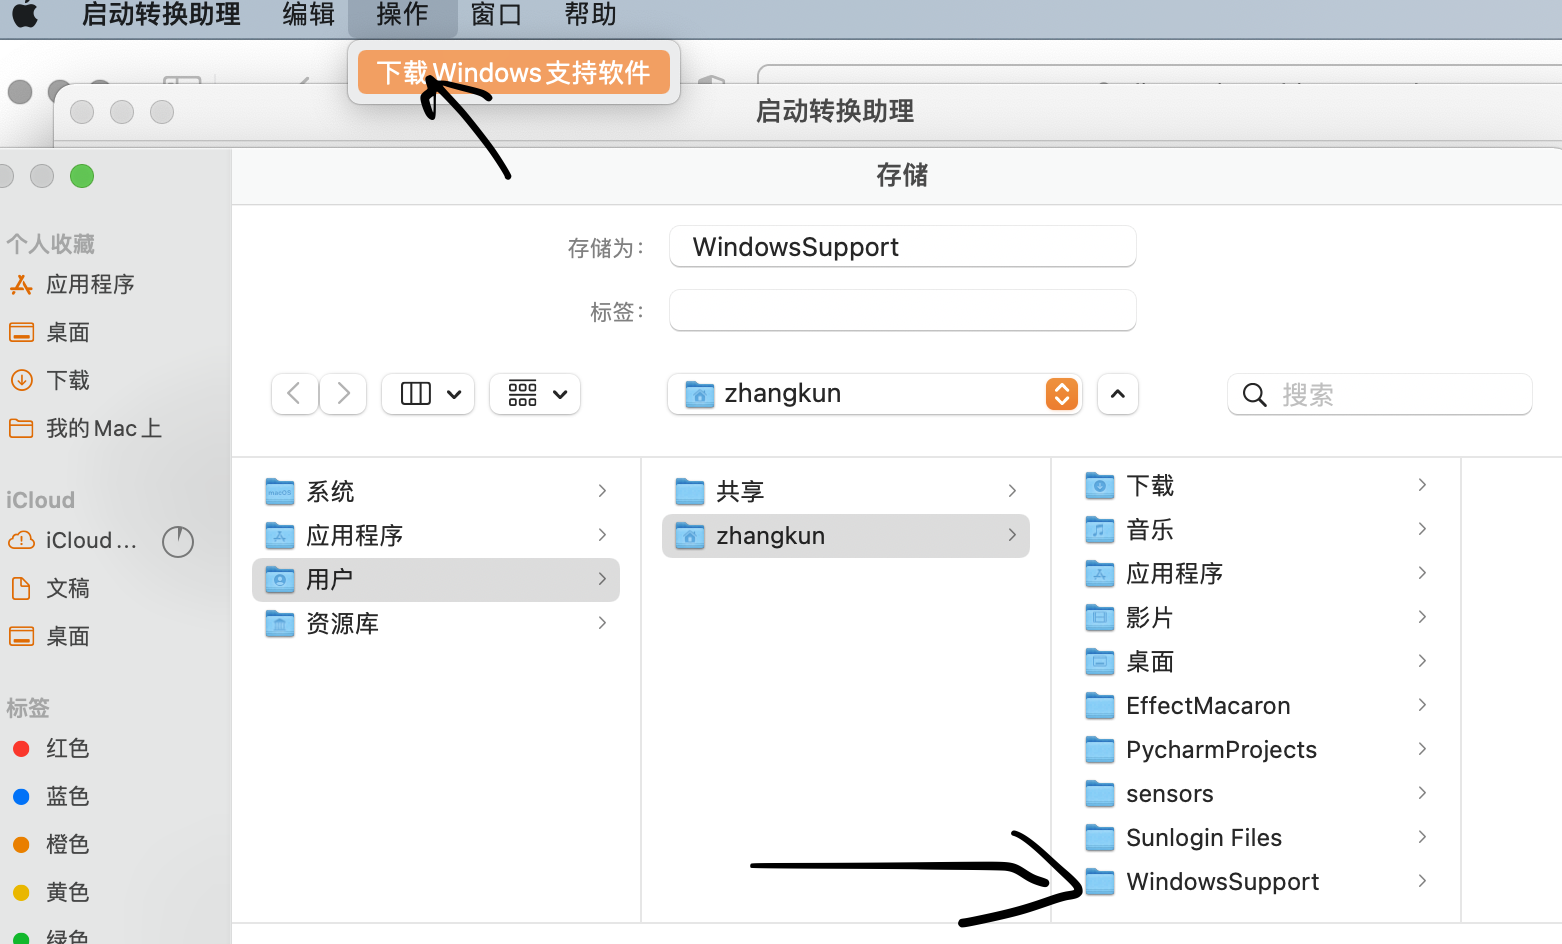Open the 桌面 folder in third column
This screenshot has height=944, width=1562.
[x=1256, y=661]
